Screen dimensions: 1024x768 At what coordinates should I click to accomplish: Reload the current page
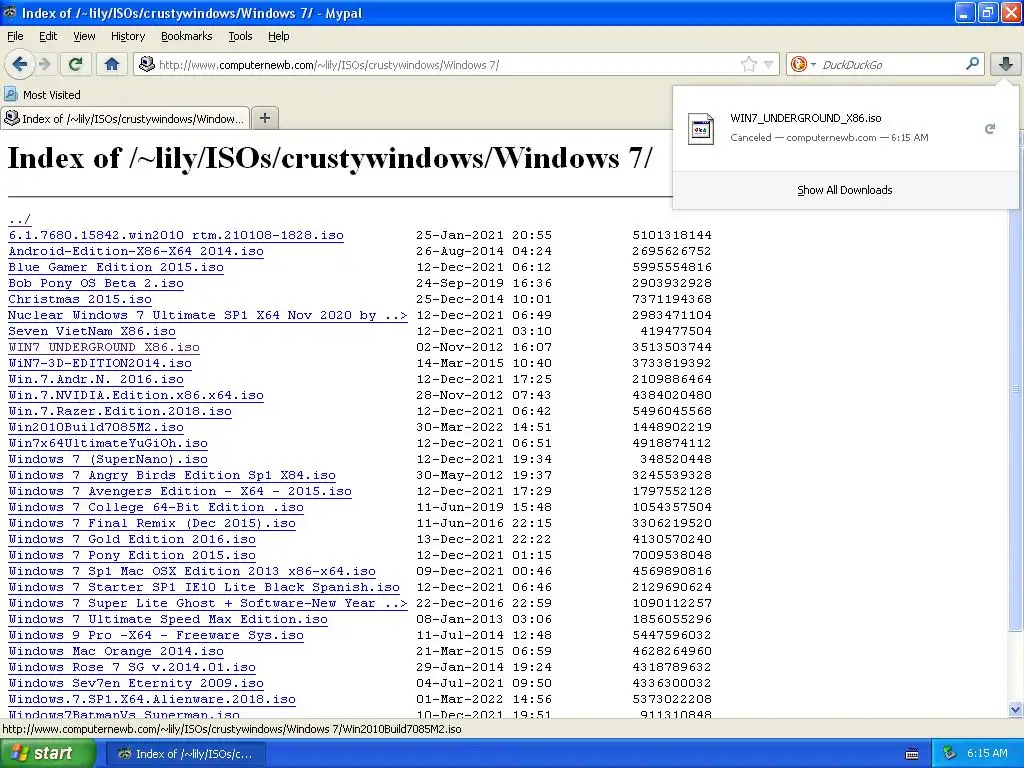coord(75,64)
